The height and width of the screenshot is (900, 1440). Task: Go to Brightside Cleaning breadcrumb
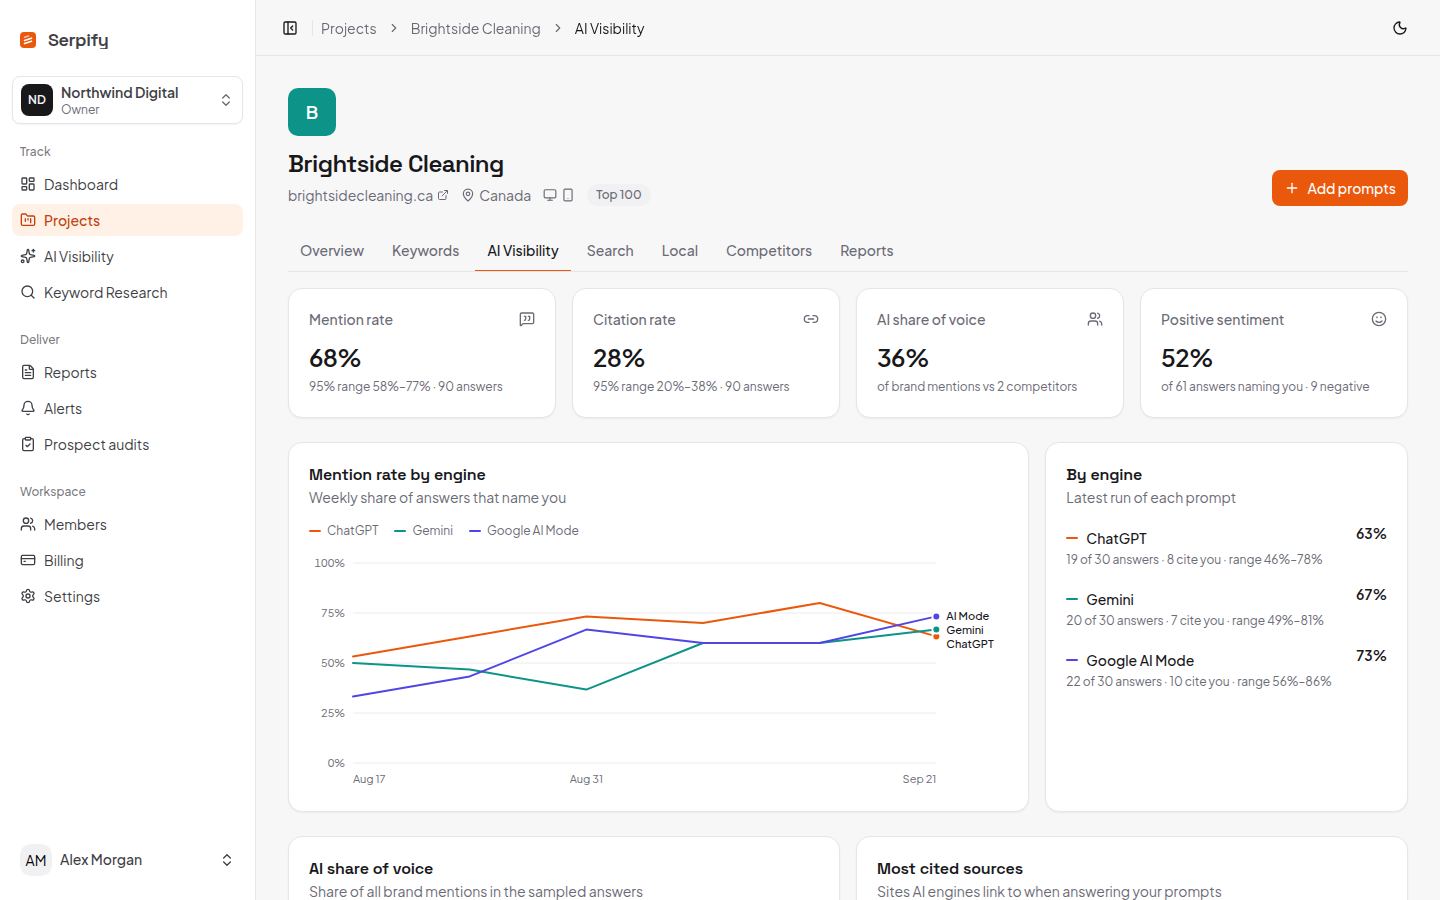point(475,29)
